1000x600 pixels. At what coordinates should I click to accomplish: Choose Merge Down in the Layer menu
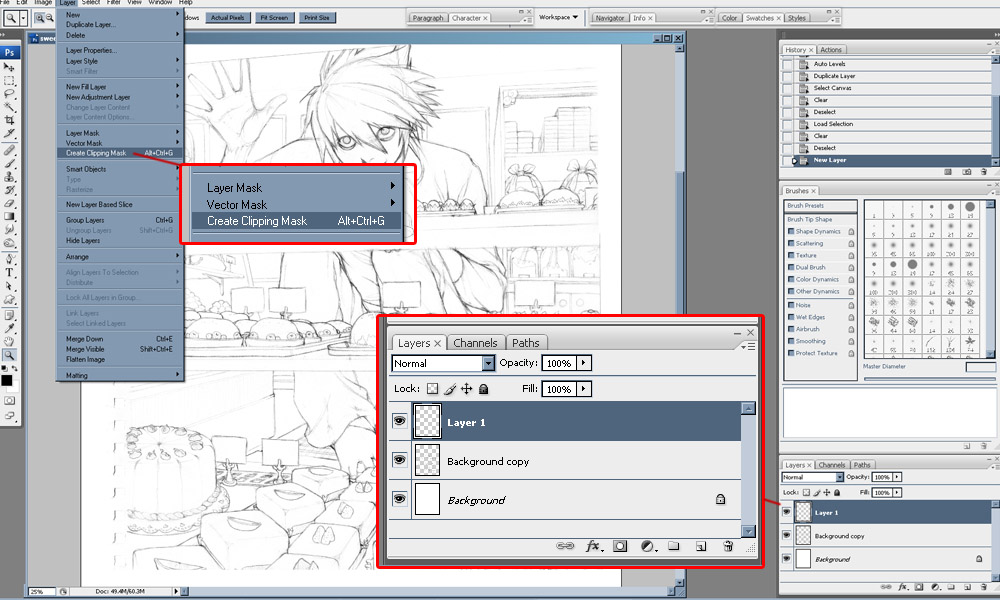tap(121, 339)
